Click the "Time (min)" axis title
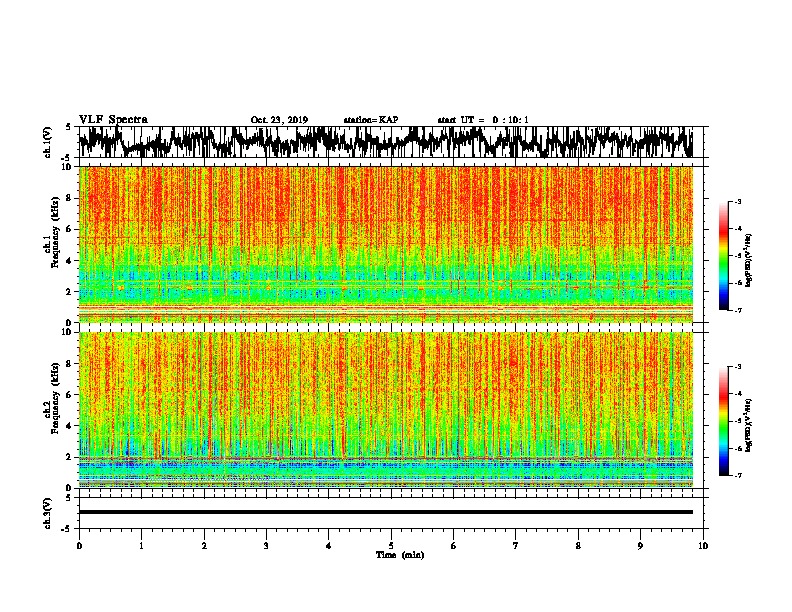Image resolution: width=792 pixels, height=612 pixels. point(400,555)
